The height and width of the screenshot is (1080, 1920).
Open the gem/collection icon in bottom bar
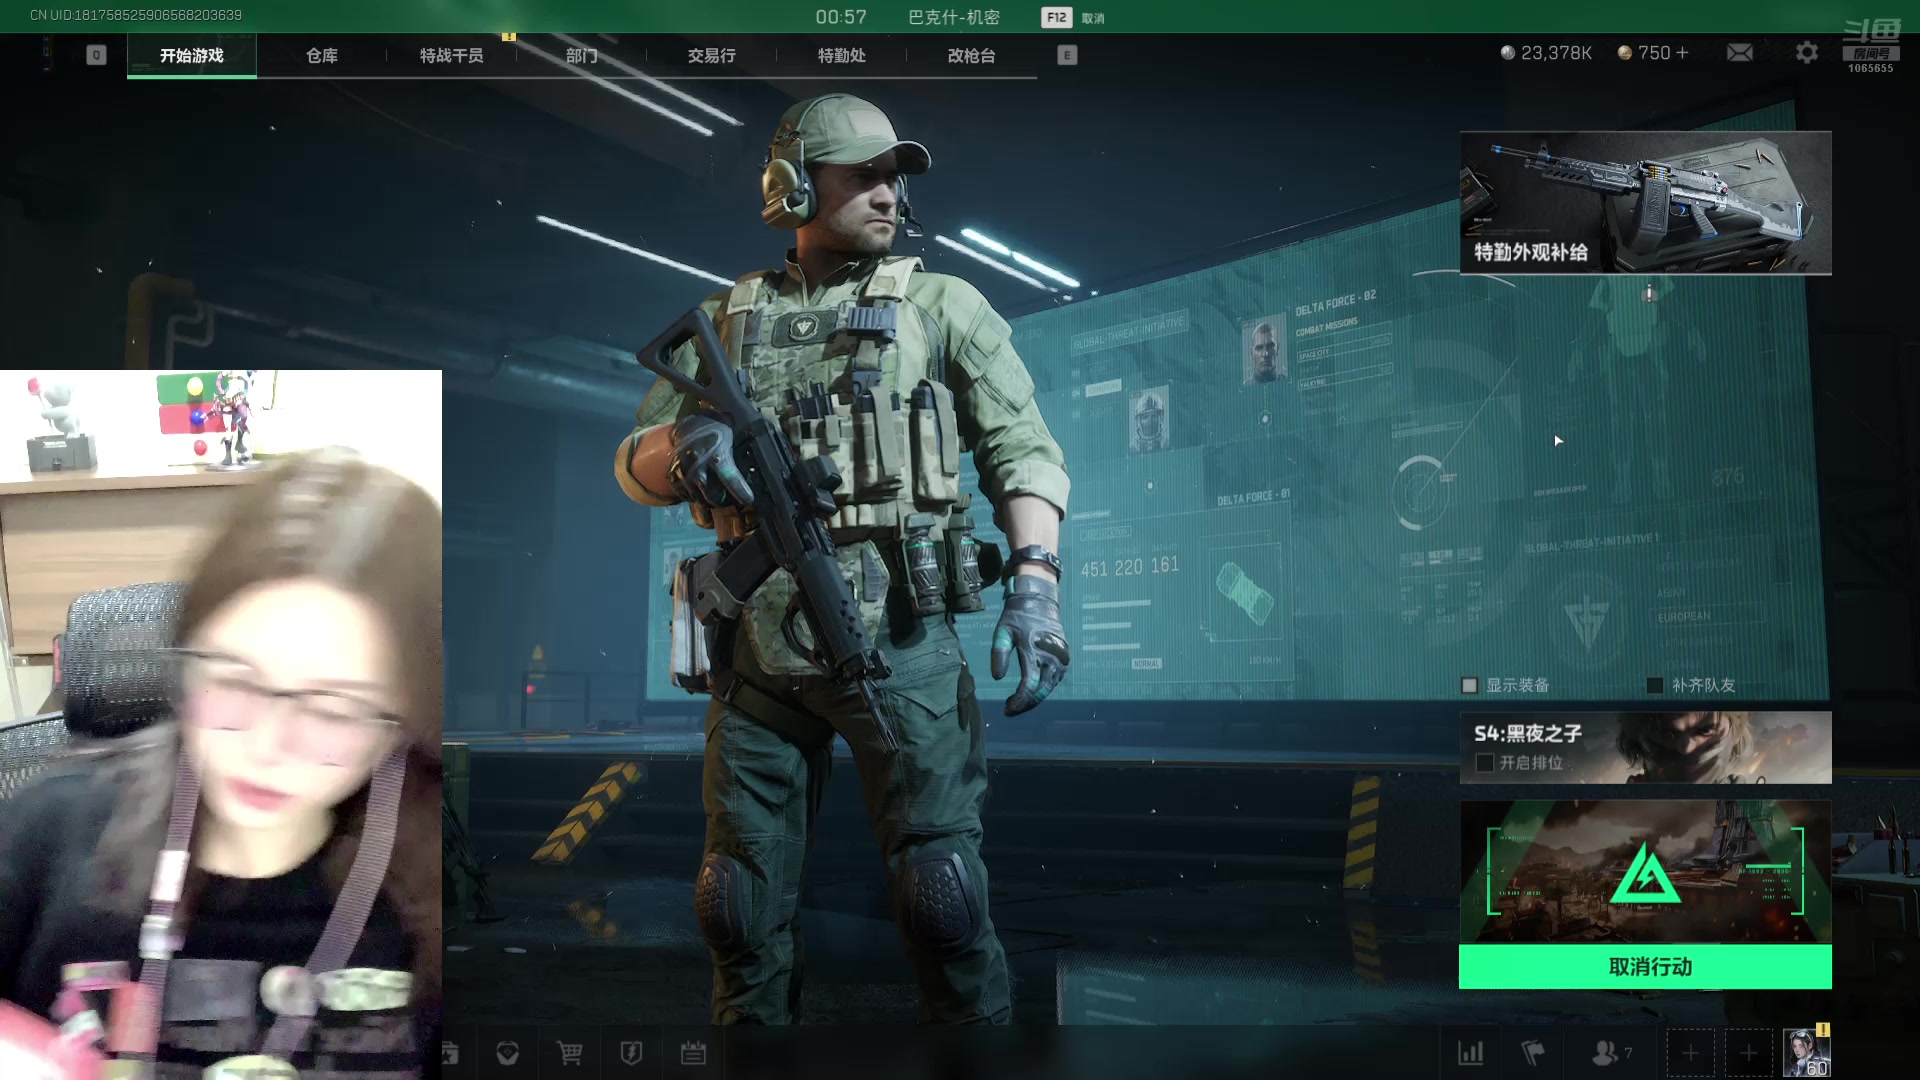508,1053
